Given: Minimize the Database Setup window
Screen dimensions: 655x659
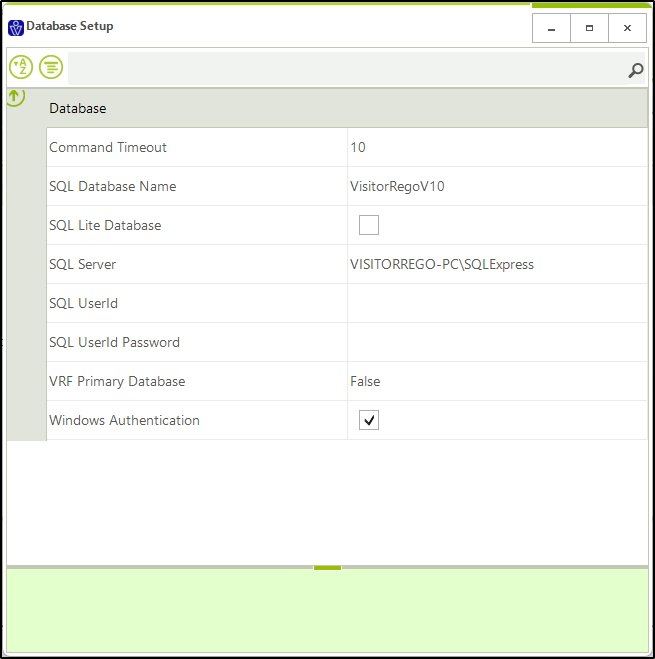Looking at the screenshot, I should [x=551, y=28].
